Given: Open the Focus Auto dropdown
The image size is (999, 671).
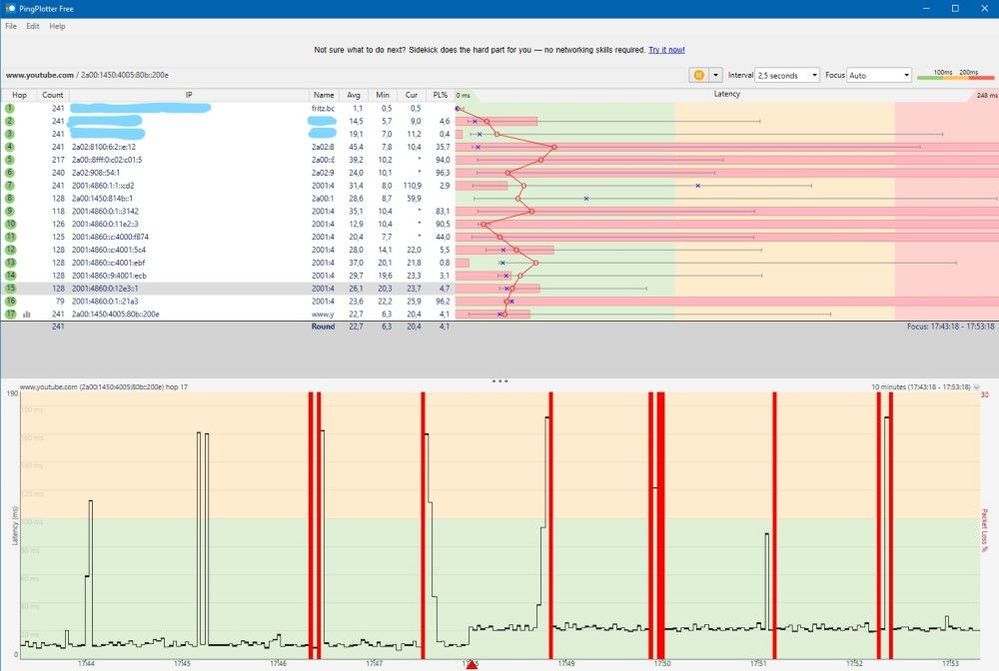Looking at the screenshot, I should (x=879, y=75).
